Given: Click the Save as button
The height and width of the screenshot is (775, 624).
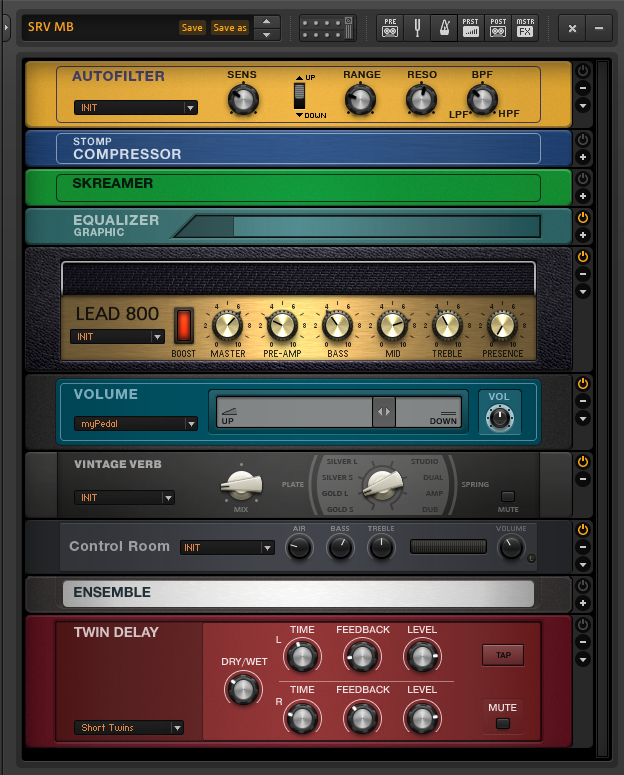Looking at the screenshot, I should point(229,28).
